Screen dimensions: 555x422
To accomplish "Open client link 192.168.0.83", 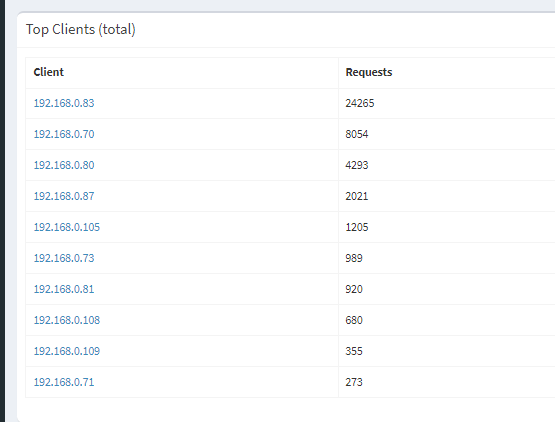I will [x=64, y=103].
